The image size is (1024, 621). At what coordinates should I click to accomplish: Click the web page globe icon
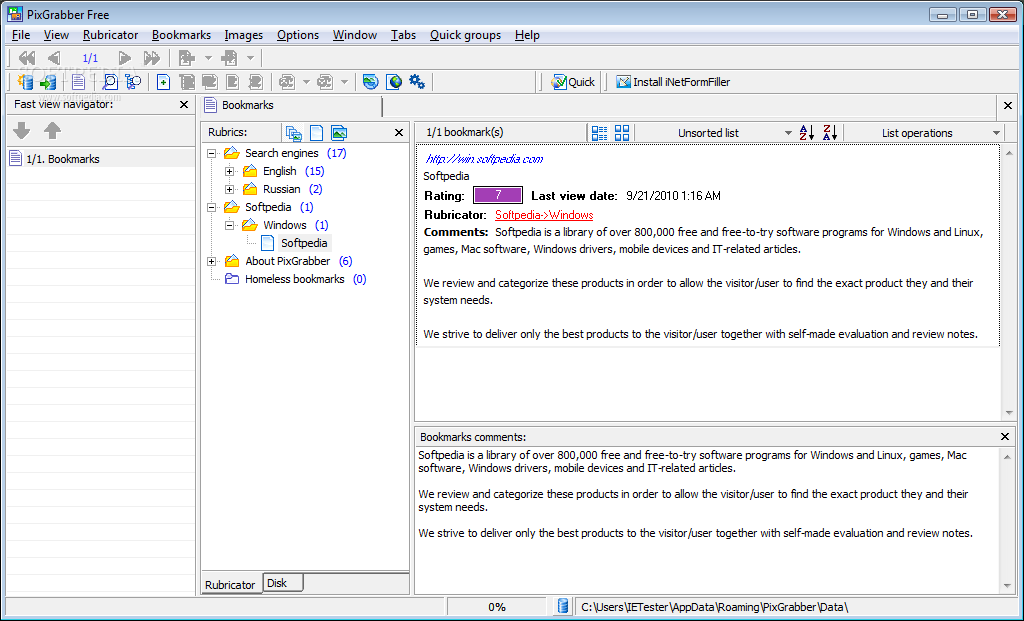point(394,82)
